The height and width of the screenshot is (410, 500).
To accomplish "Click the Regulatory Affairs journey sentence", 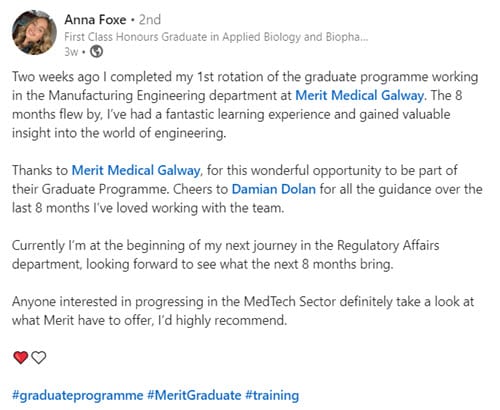I will pyautogui.click(x=226, y=246).
